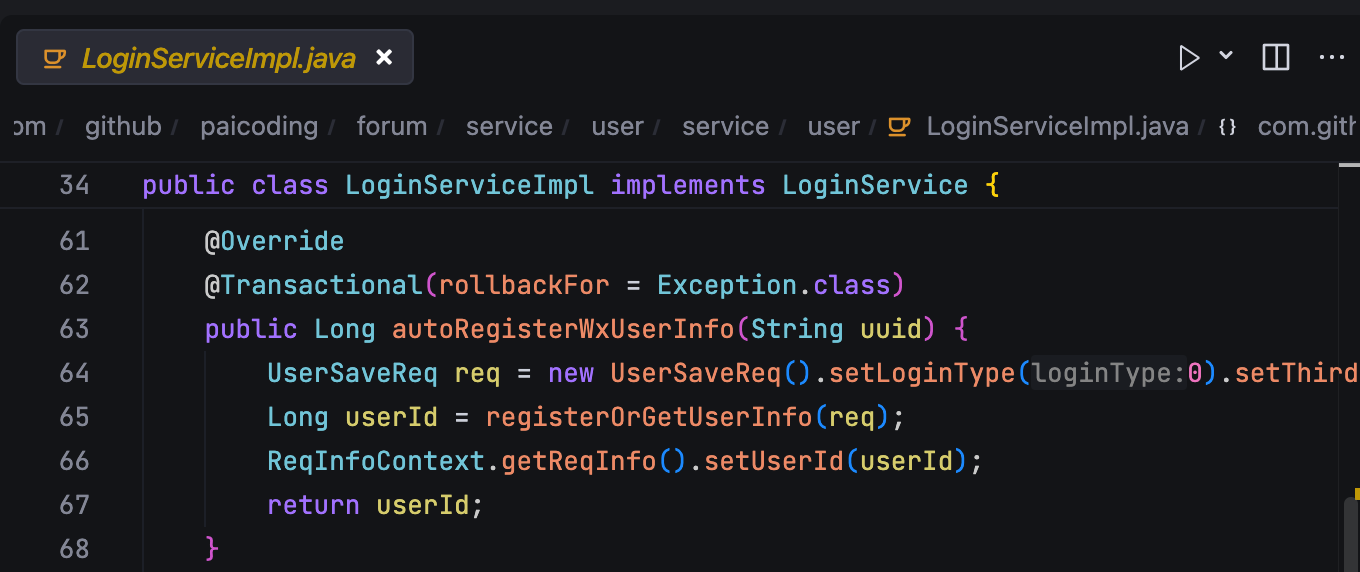Click the Run Java play icon
Viewport: 1360px width, 572px height.
1188,58
